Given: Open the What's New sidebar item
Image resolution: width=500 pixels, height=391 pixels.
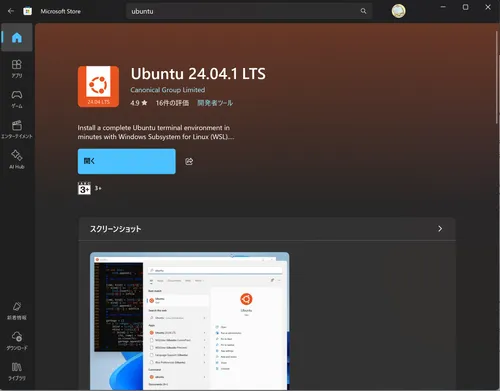Looking at the screenshot, I should 17,311.
